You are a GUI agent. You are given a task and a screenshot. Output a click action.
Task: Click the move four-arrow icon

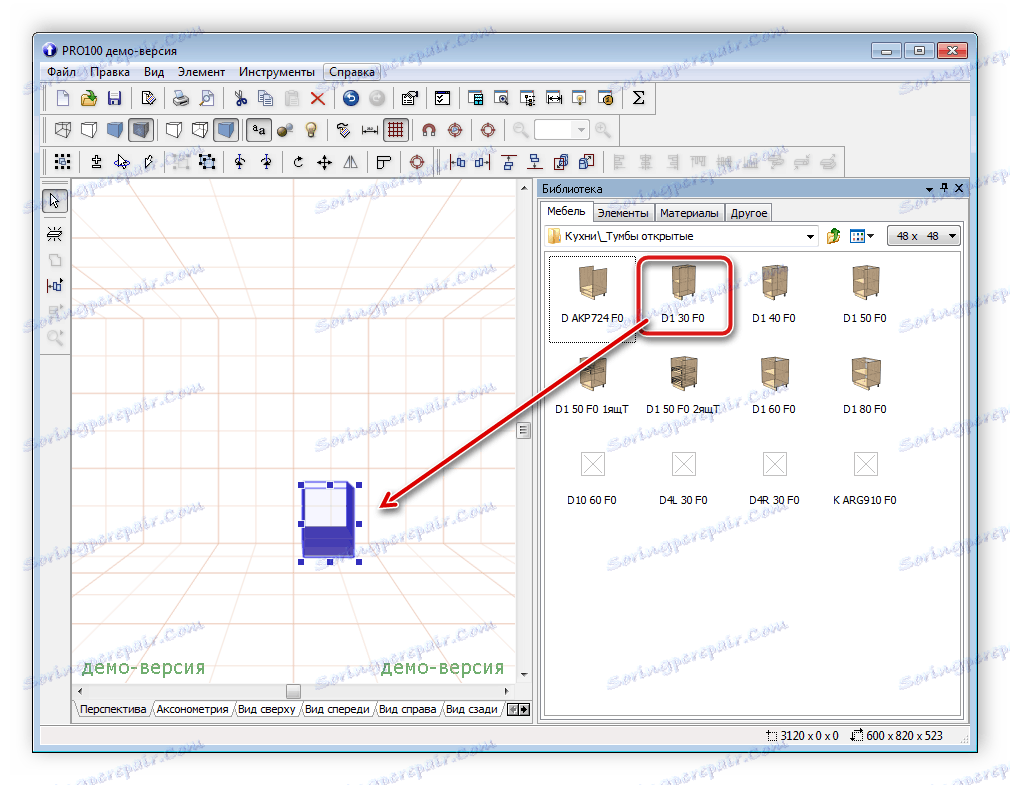[x=324, y=162]
